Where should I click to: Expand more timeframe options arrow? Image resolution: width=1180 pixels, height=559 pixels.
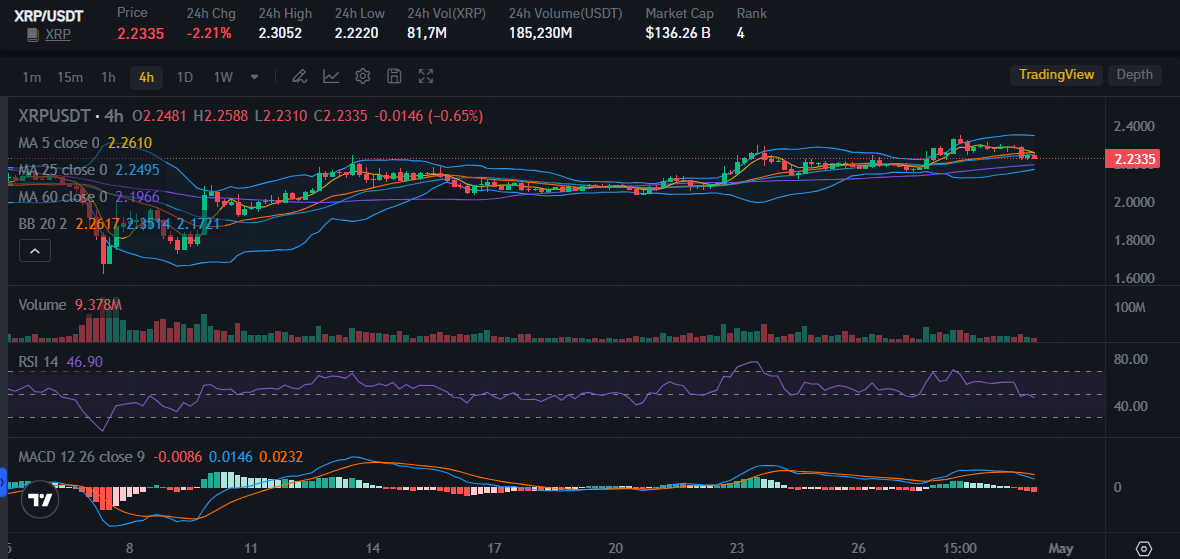coord(254,77)
